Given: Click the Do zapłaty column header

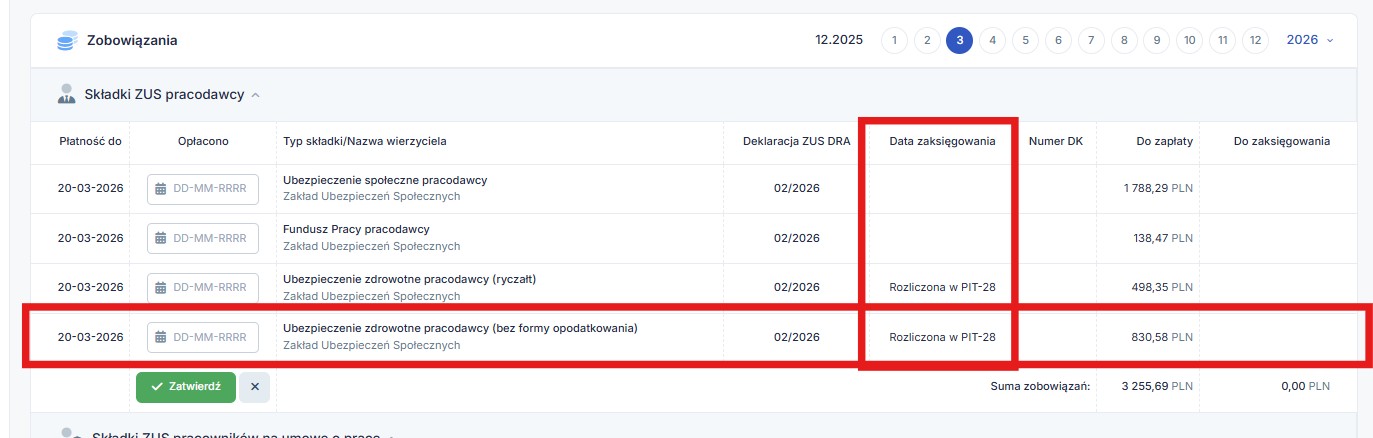Looking at the screenshot, I should click(x=1164, y=141).
